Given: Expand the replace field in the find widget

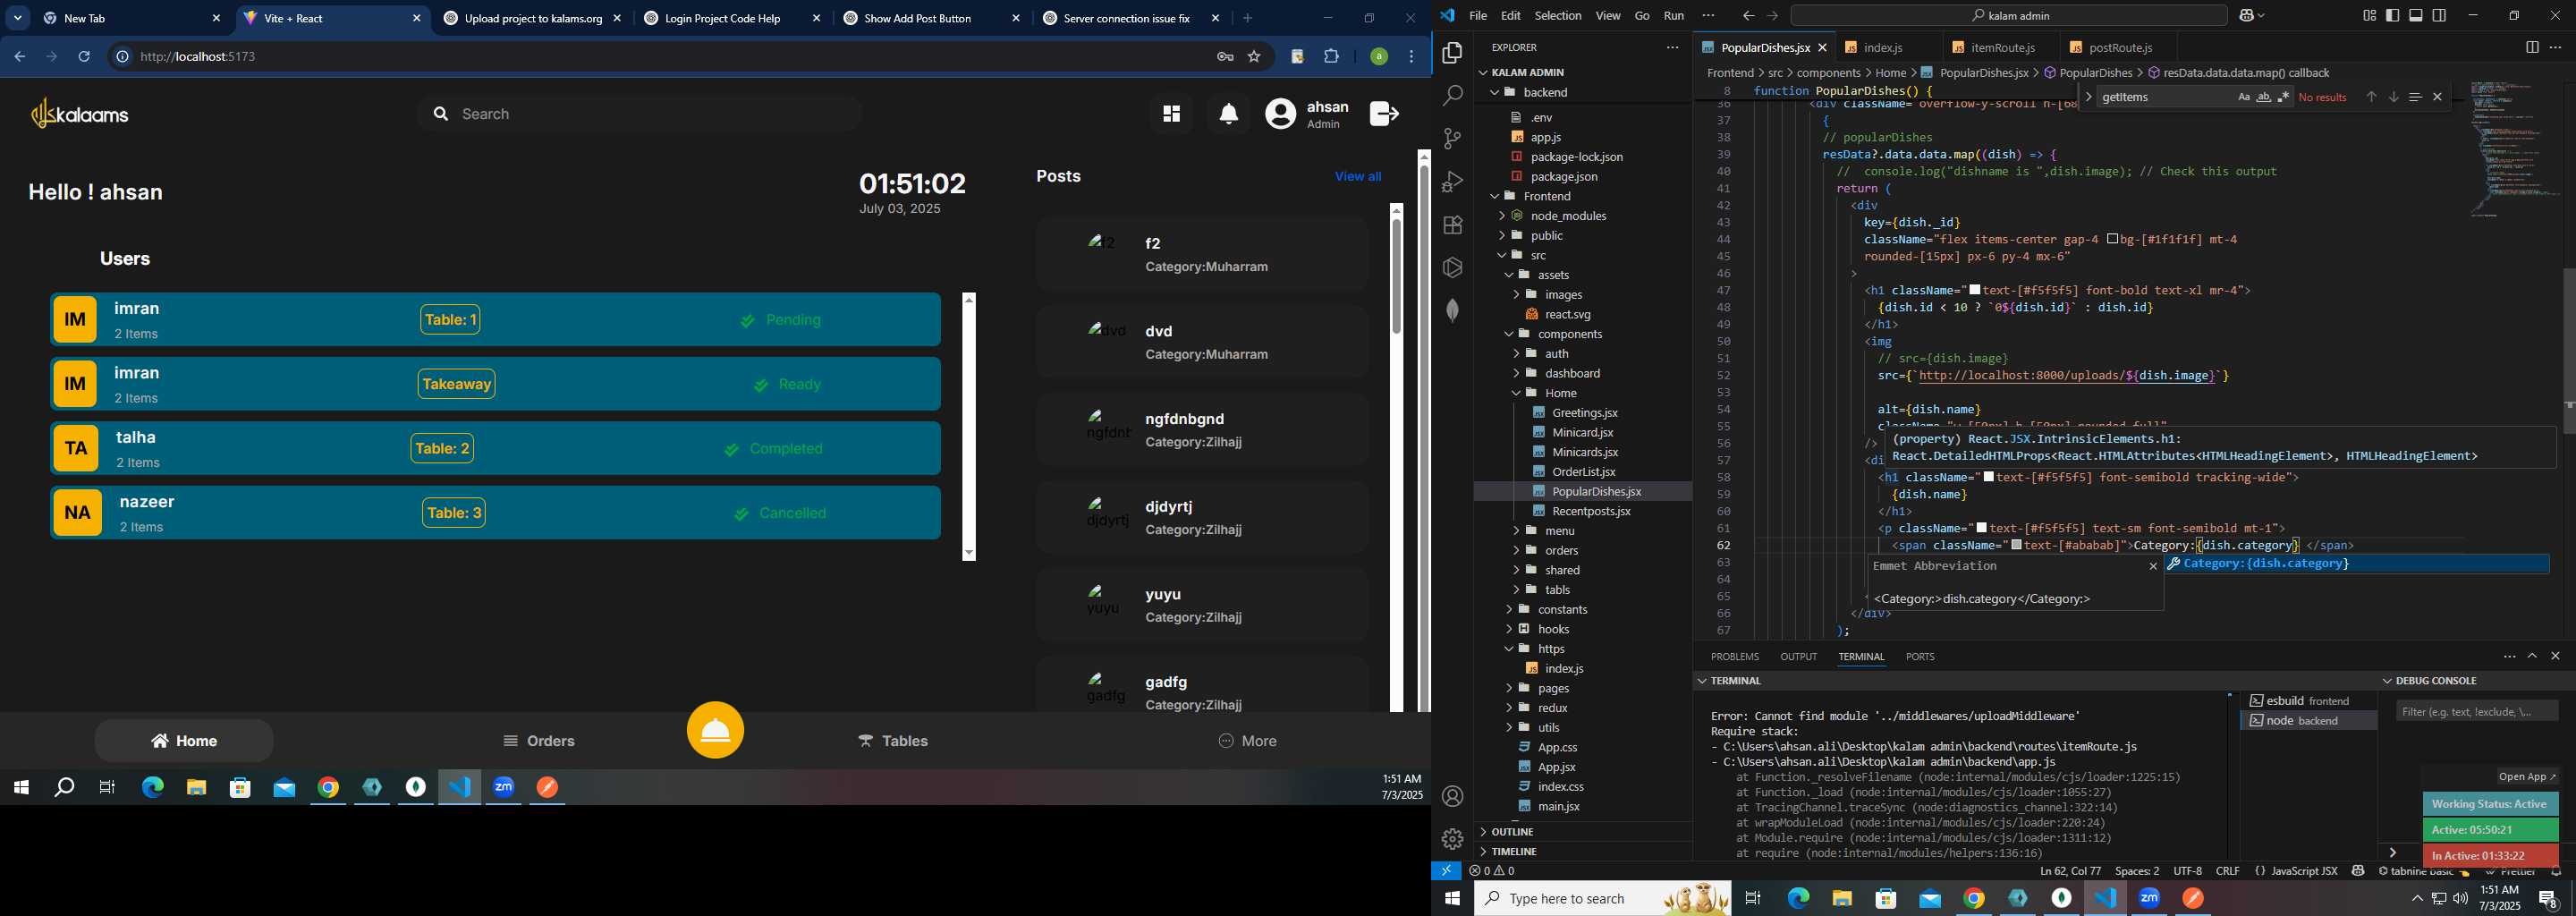Looking at the screenshot, I should coord(2089,97).
